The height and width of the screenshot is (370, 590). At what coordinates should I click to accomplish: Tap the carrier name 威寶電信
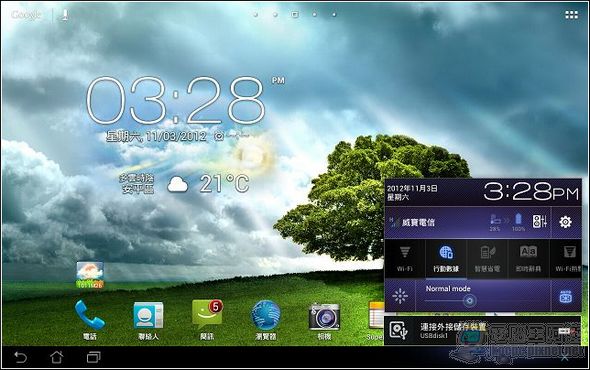coord(418,222)
